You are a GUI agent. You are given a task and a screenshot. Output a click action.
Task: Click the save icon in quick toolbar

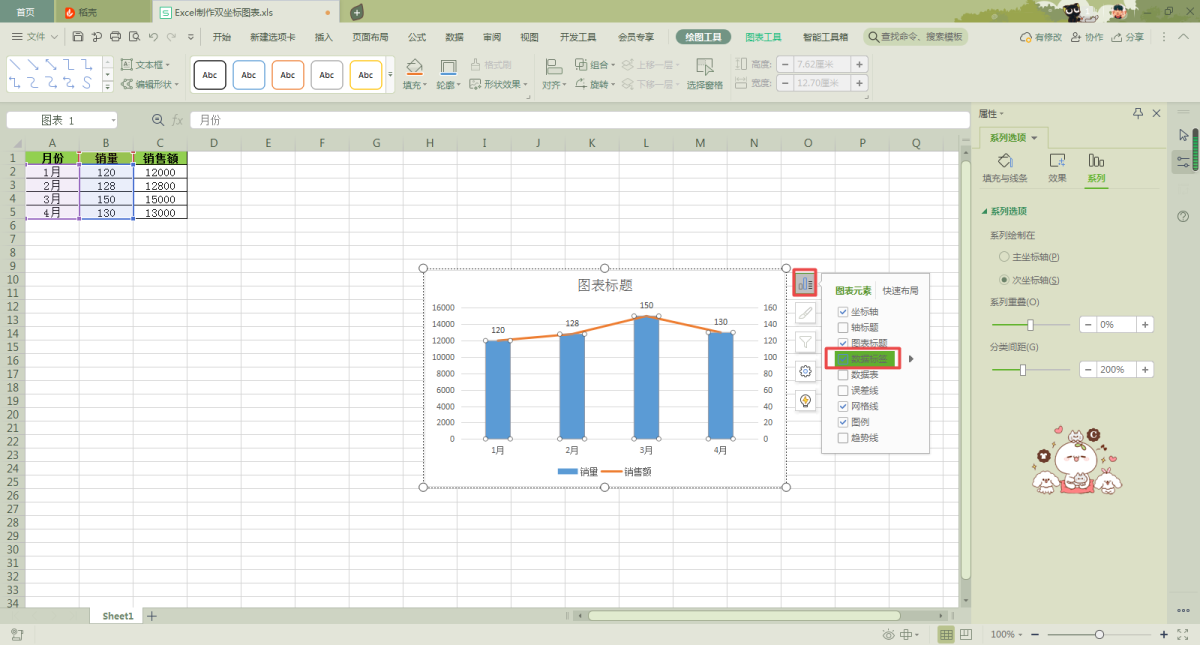[78, 37]
